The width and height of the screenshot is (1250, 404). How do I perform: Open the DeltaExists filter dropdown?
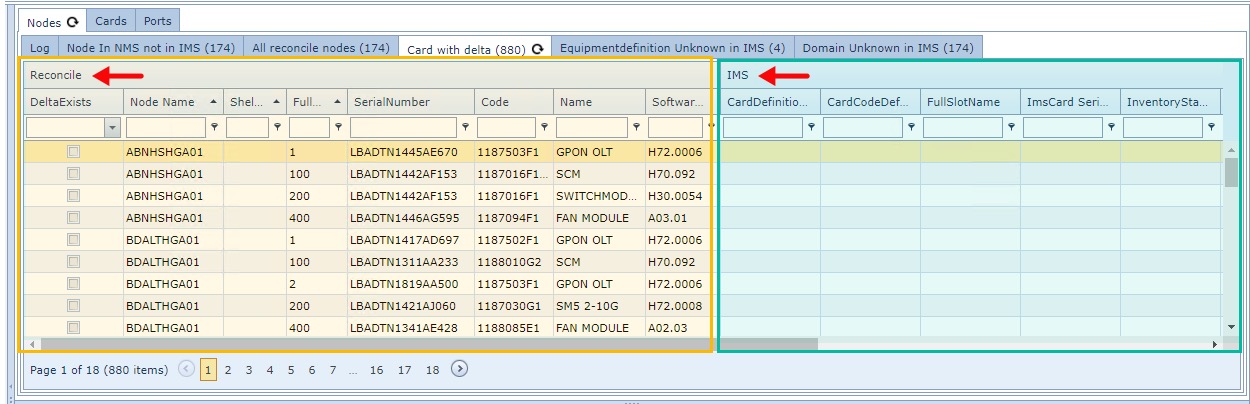pyautogui.click(x=111, y=128)
